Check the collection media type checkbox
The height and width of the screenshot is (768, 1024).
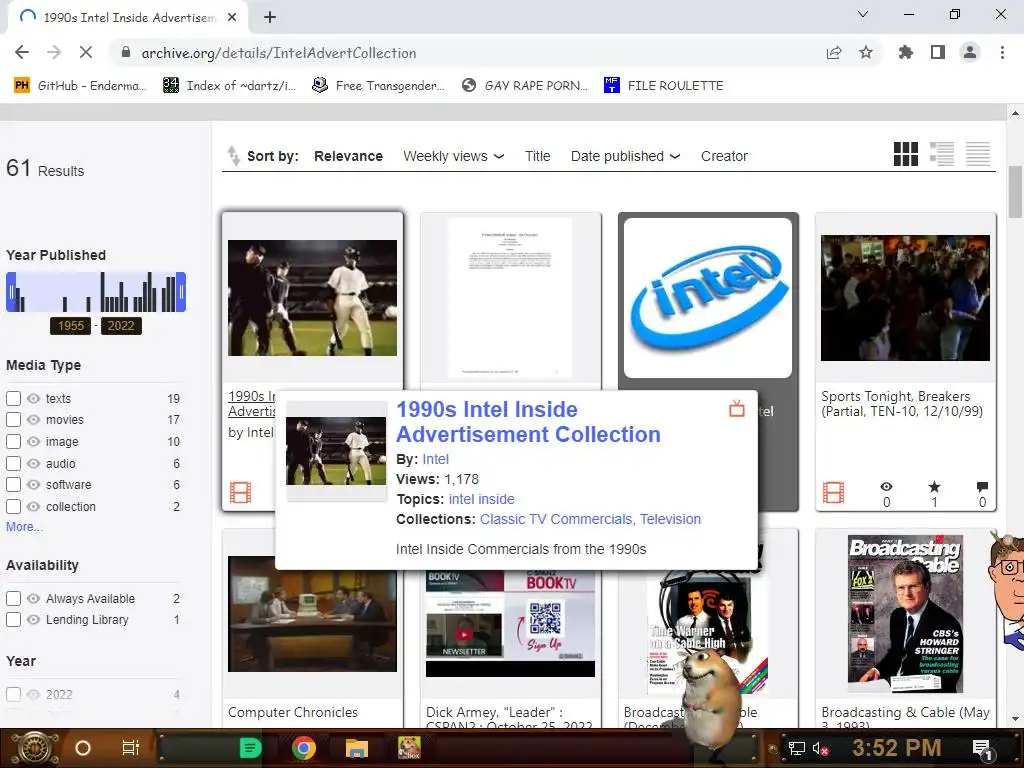point(13,507)
